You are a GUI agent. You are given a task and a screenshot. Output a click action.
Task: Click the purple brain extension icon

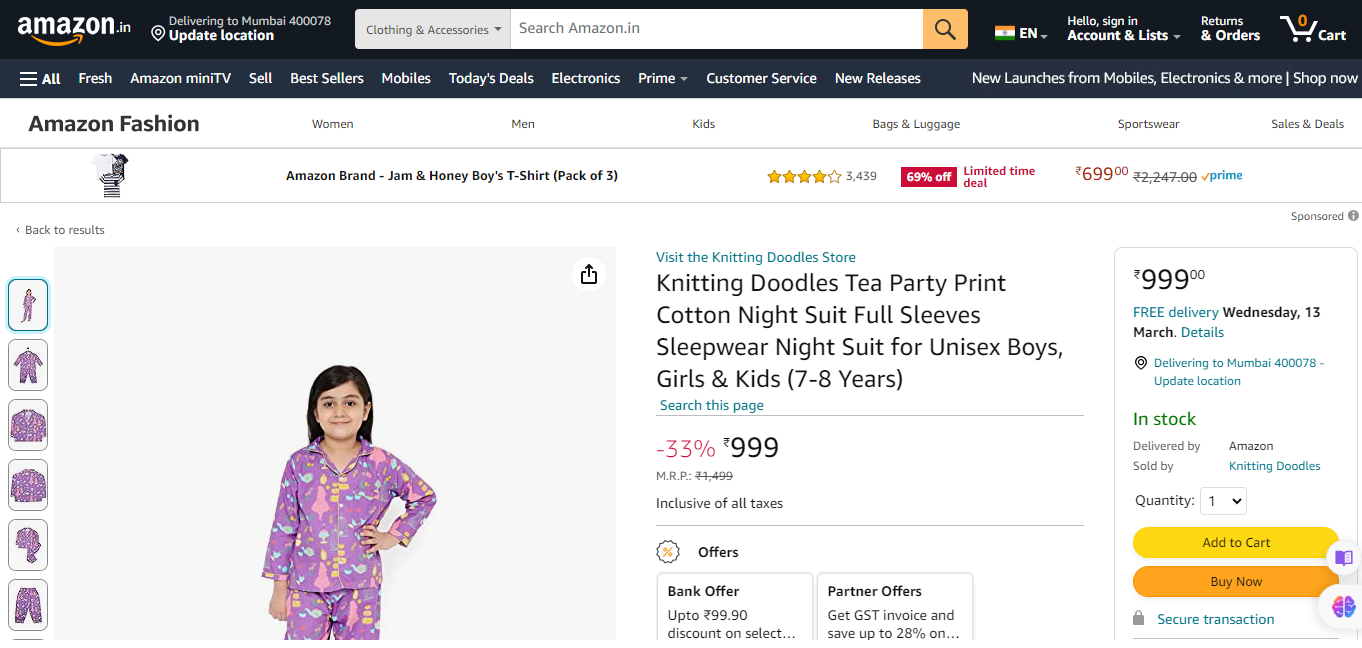[x=1343, y=605]
